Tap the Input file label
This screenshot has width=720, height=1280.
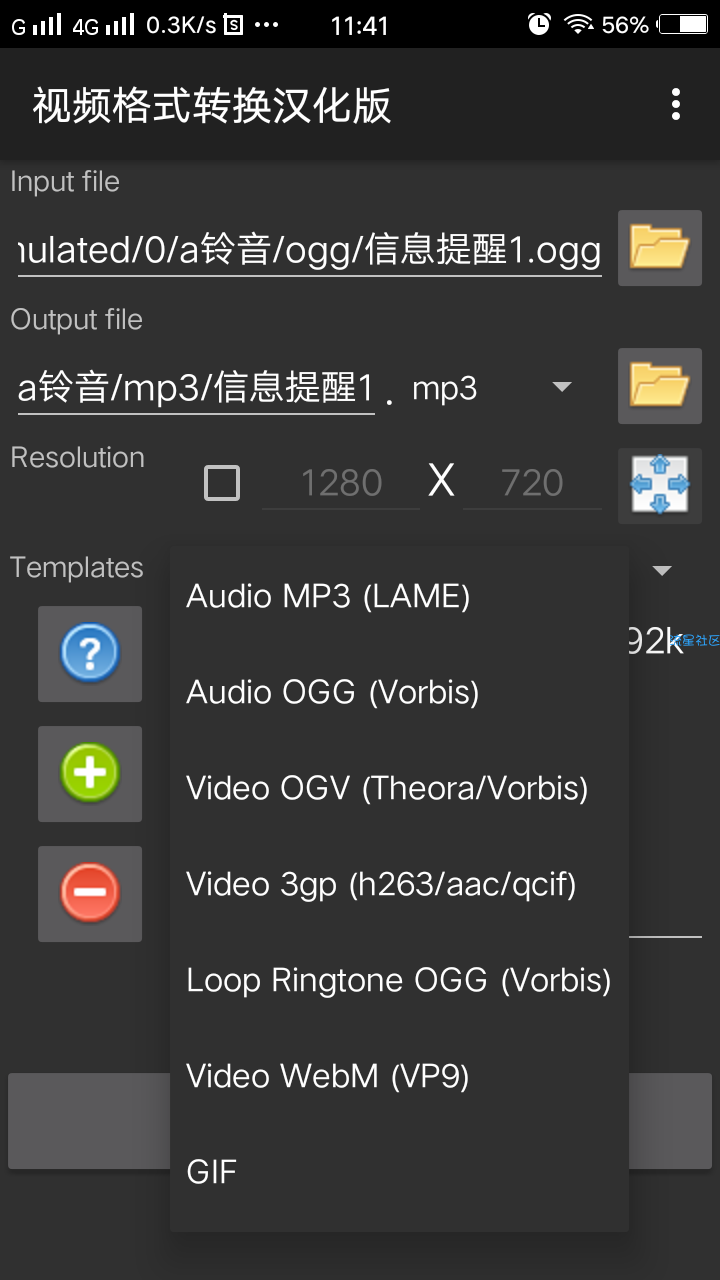tap(65, 182)
